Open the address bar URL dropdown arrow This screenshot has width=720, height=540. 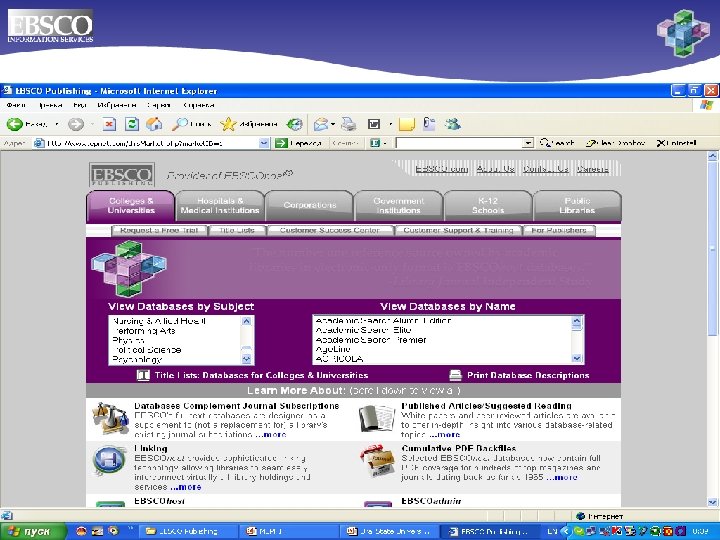pyautogui.click(x=264, y=143)
